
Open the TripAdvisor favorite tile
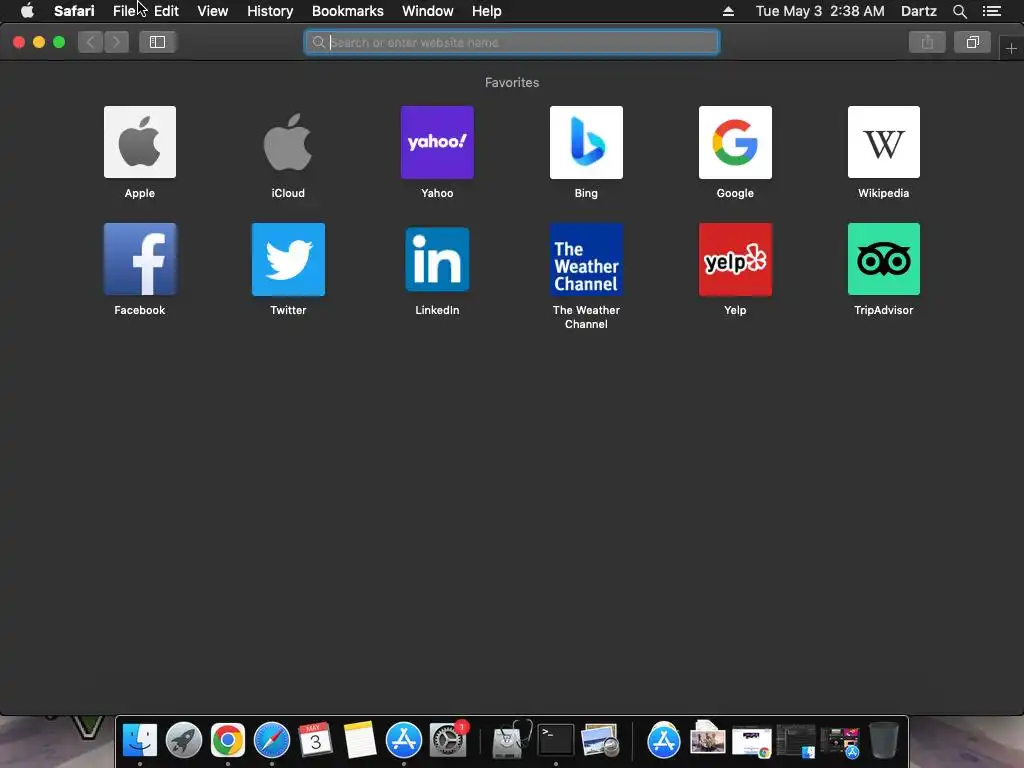884,259
